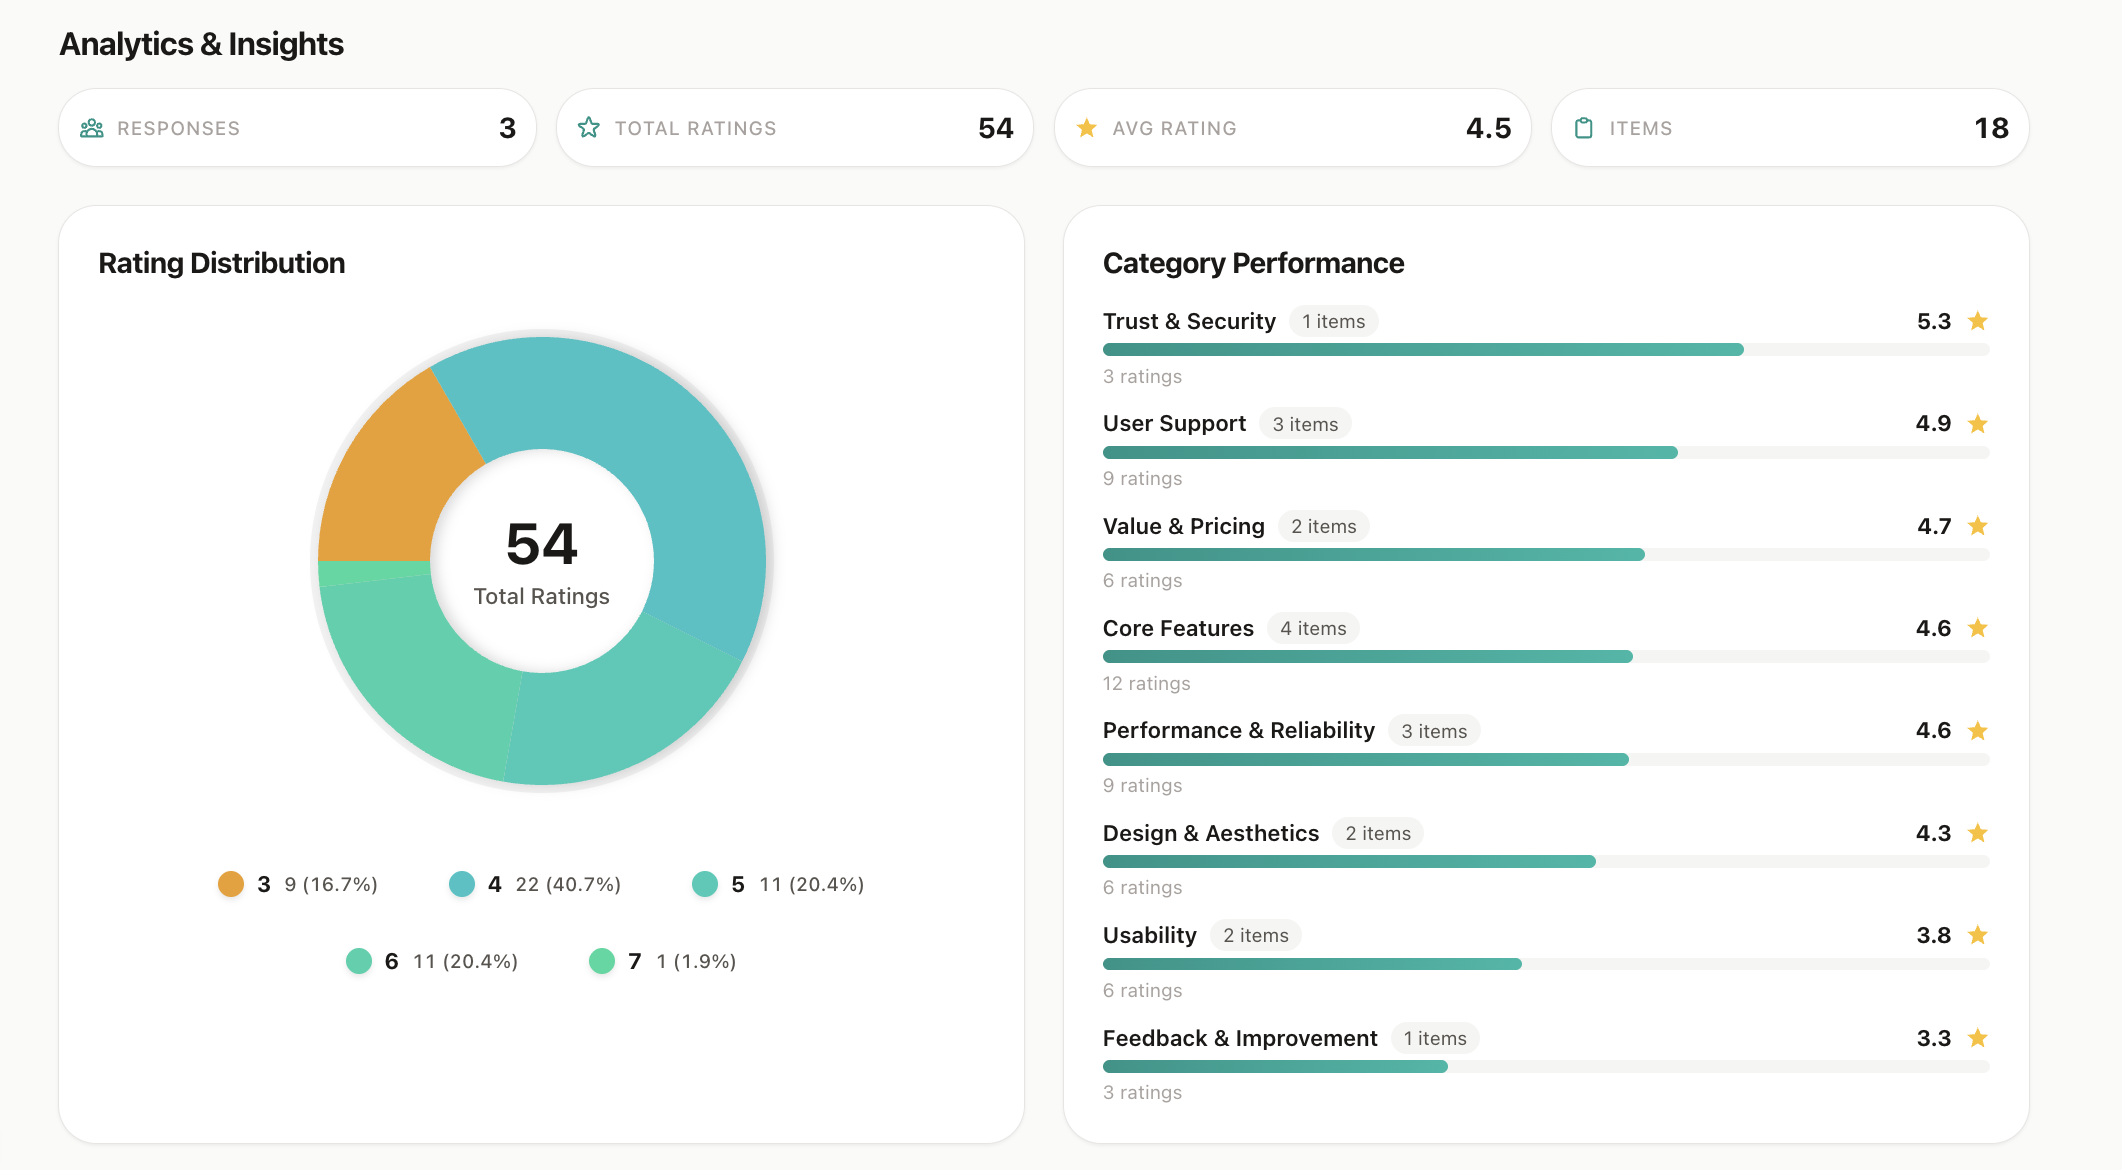Click the blue legend dot for rating 4
2122x1170 pixels.
pos(462,884)
